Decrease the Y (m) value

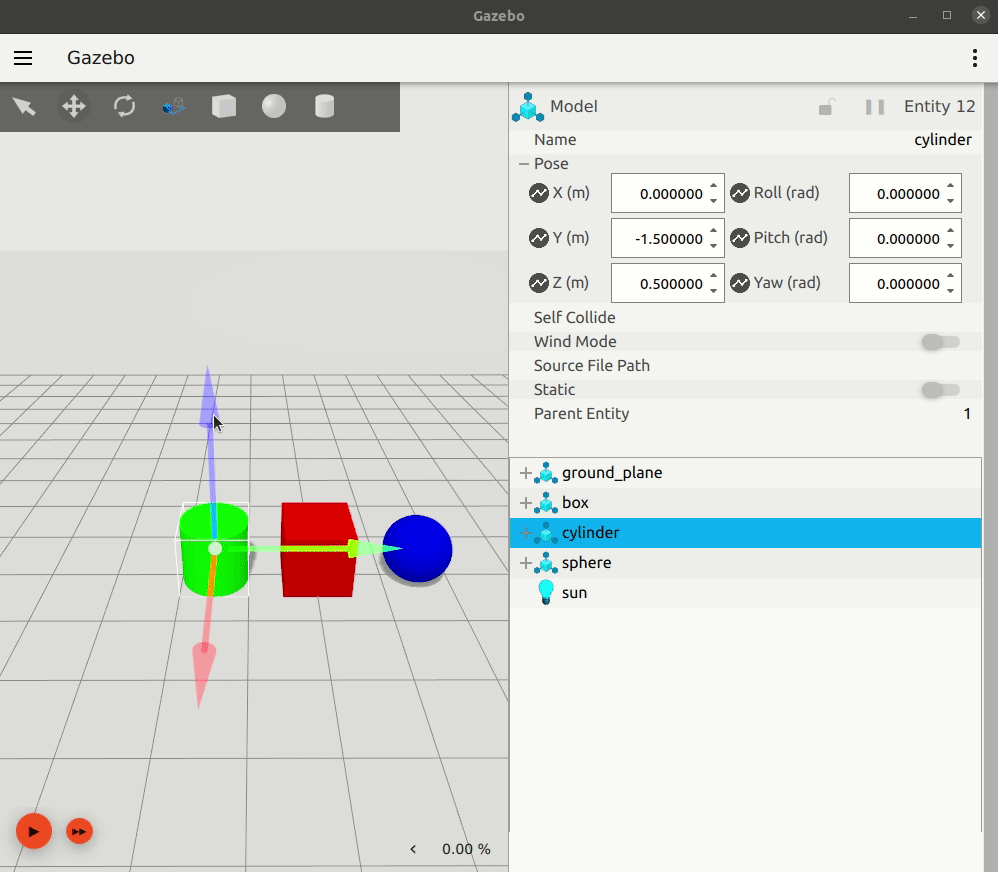pyautogui.click(x=713, y=246)
